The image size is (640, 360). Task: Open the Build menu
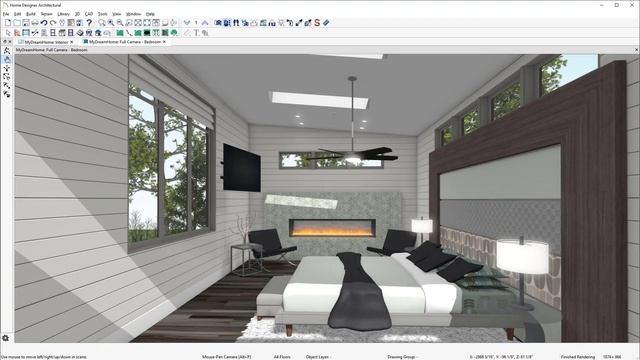31,14
